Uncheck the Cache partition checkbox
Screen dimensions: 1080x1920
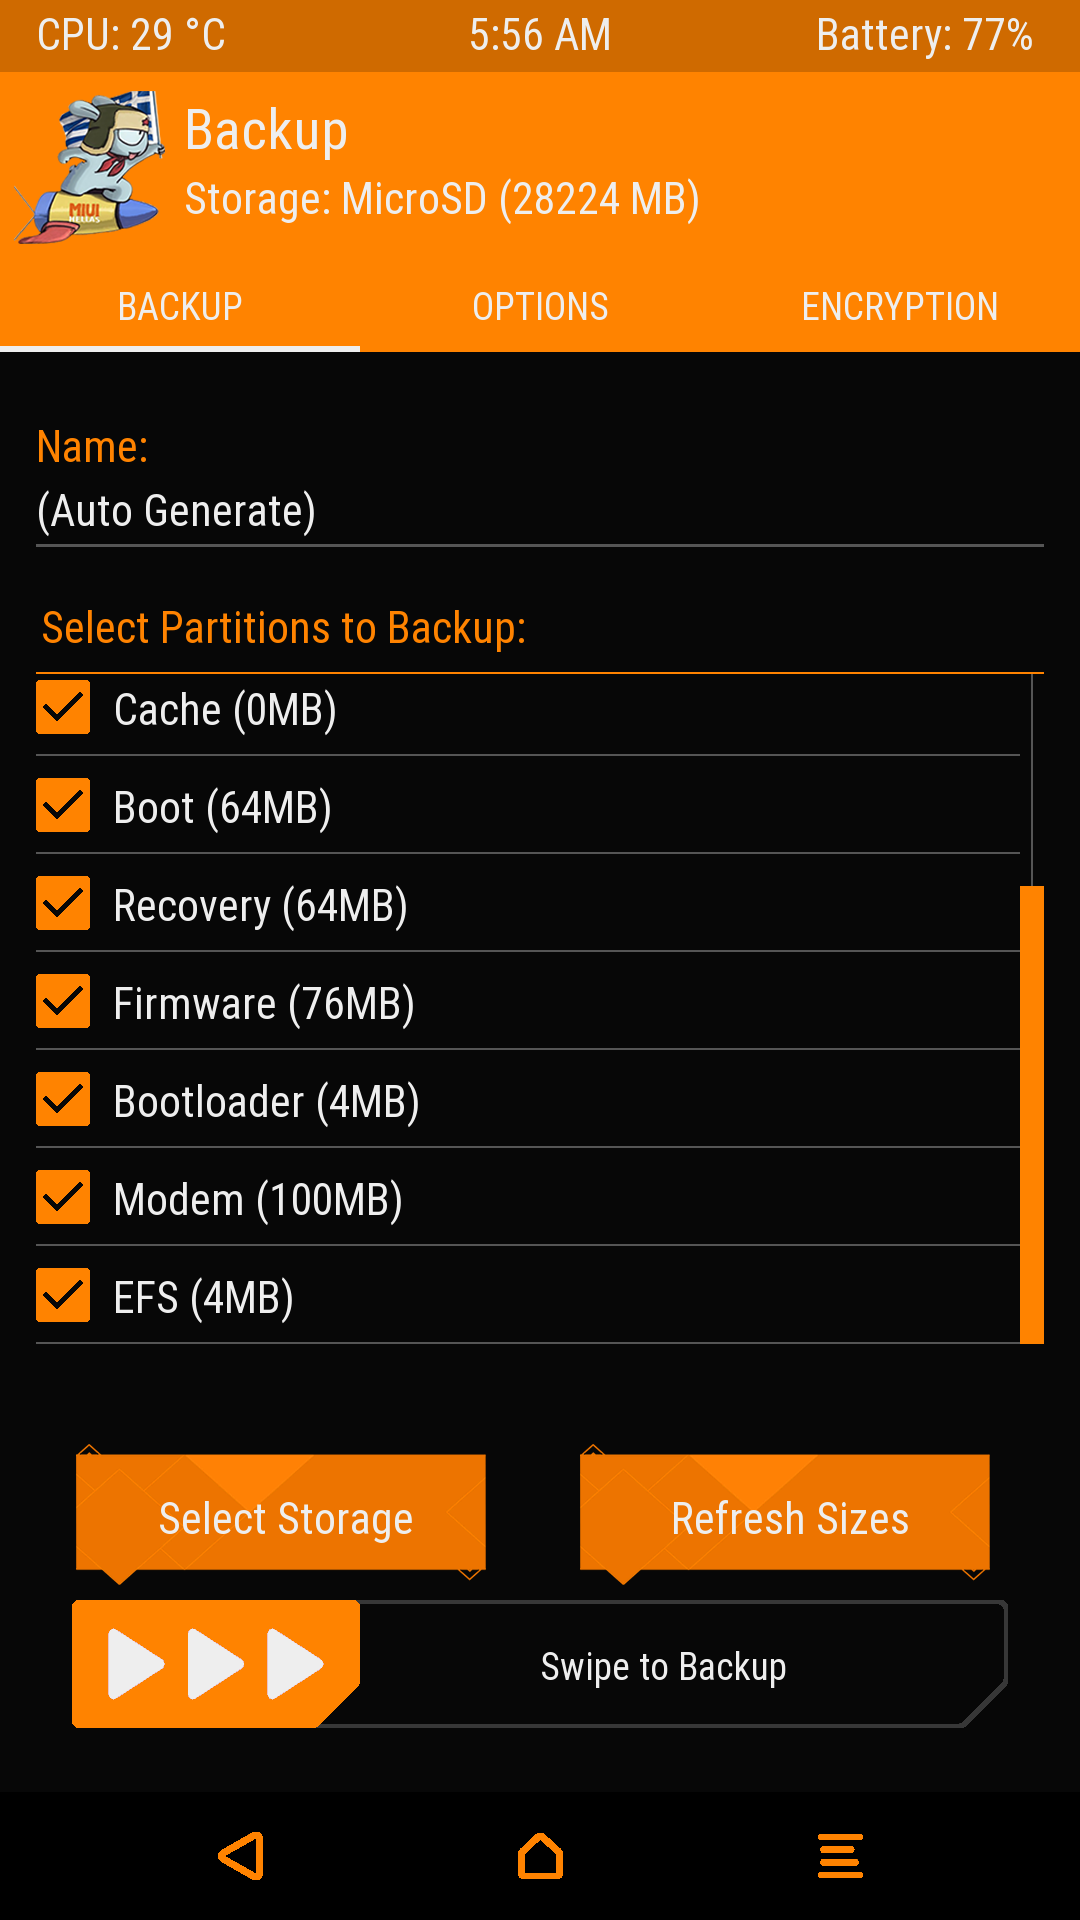(63, 708)
